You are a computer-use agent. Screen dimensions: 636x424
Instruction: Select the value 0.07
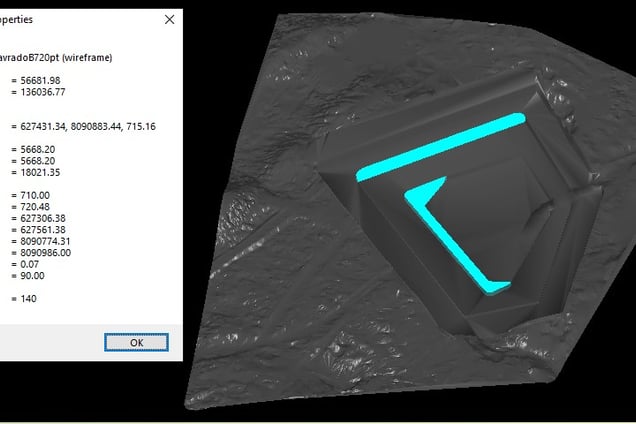pyautogui.click(x=30, y=264)
